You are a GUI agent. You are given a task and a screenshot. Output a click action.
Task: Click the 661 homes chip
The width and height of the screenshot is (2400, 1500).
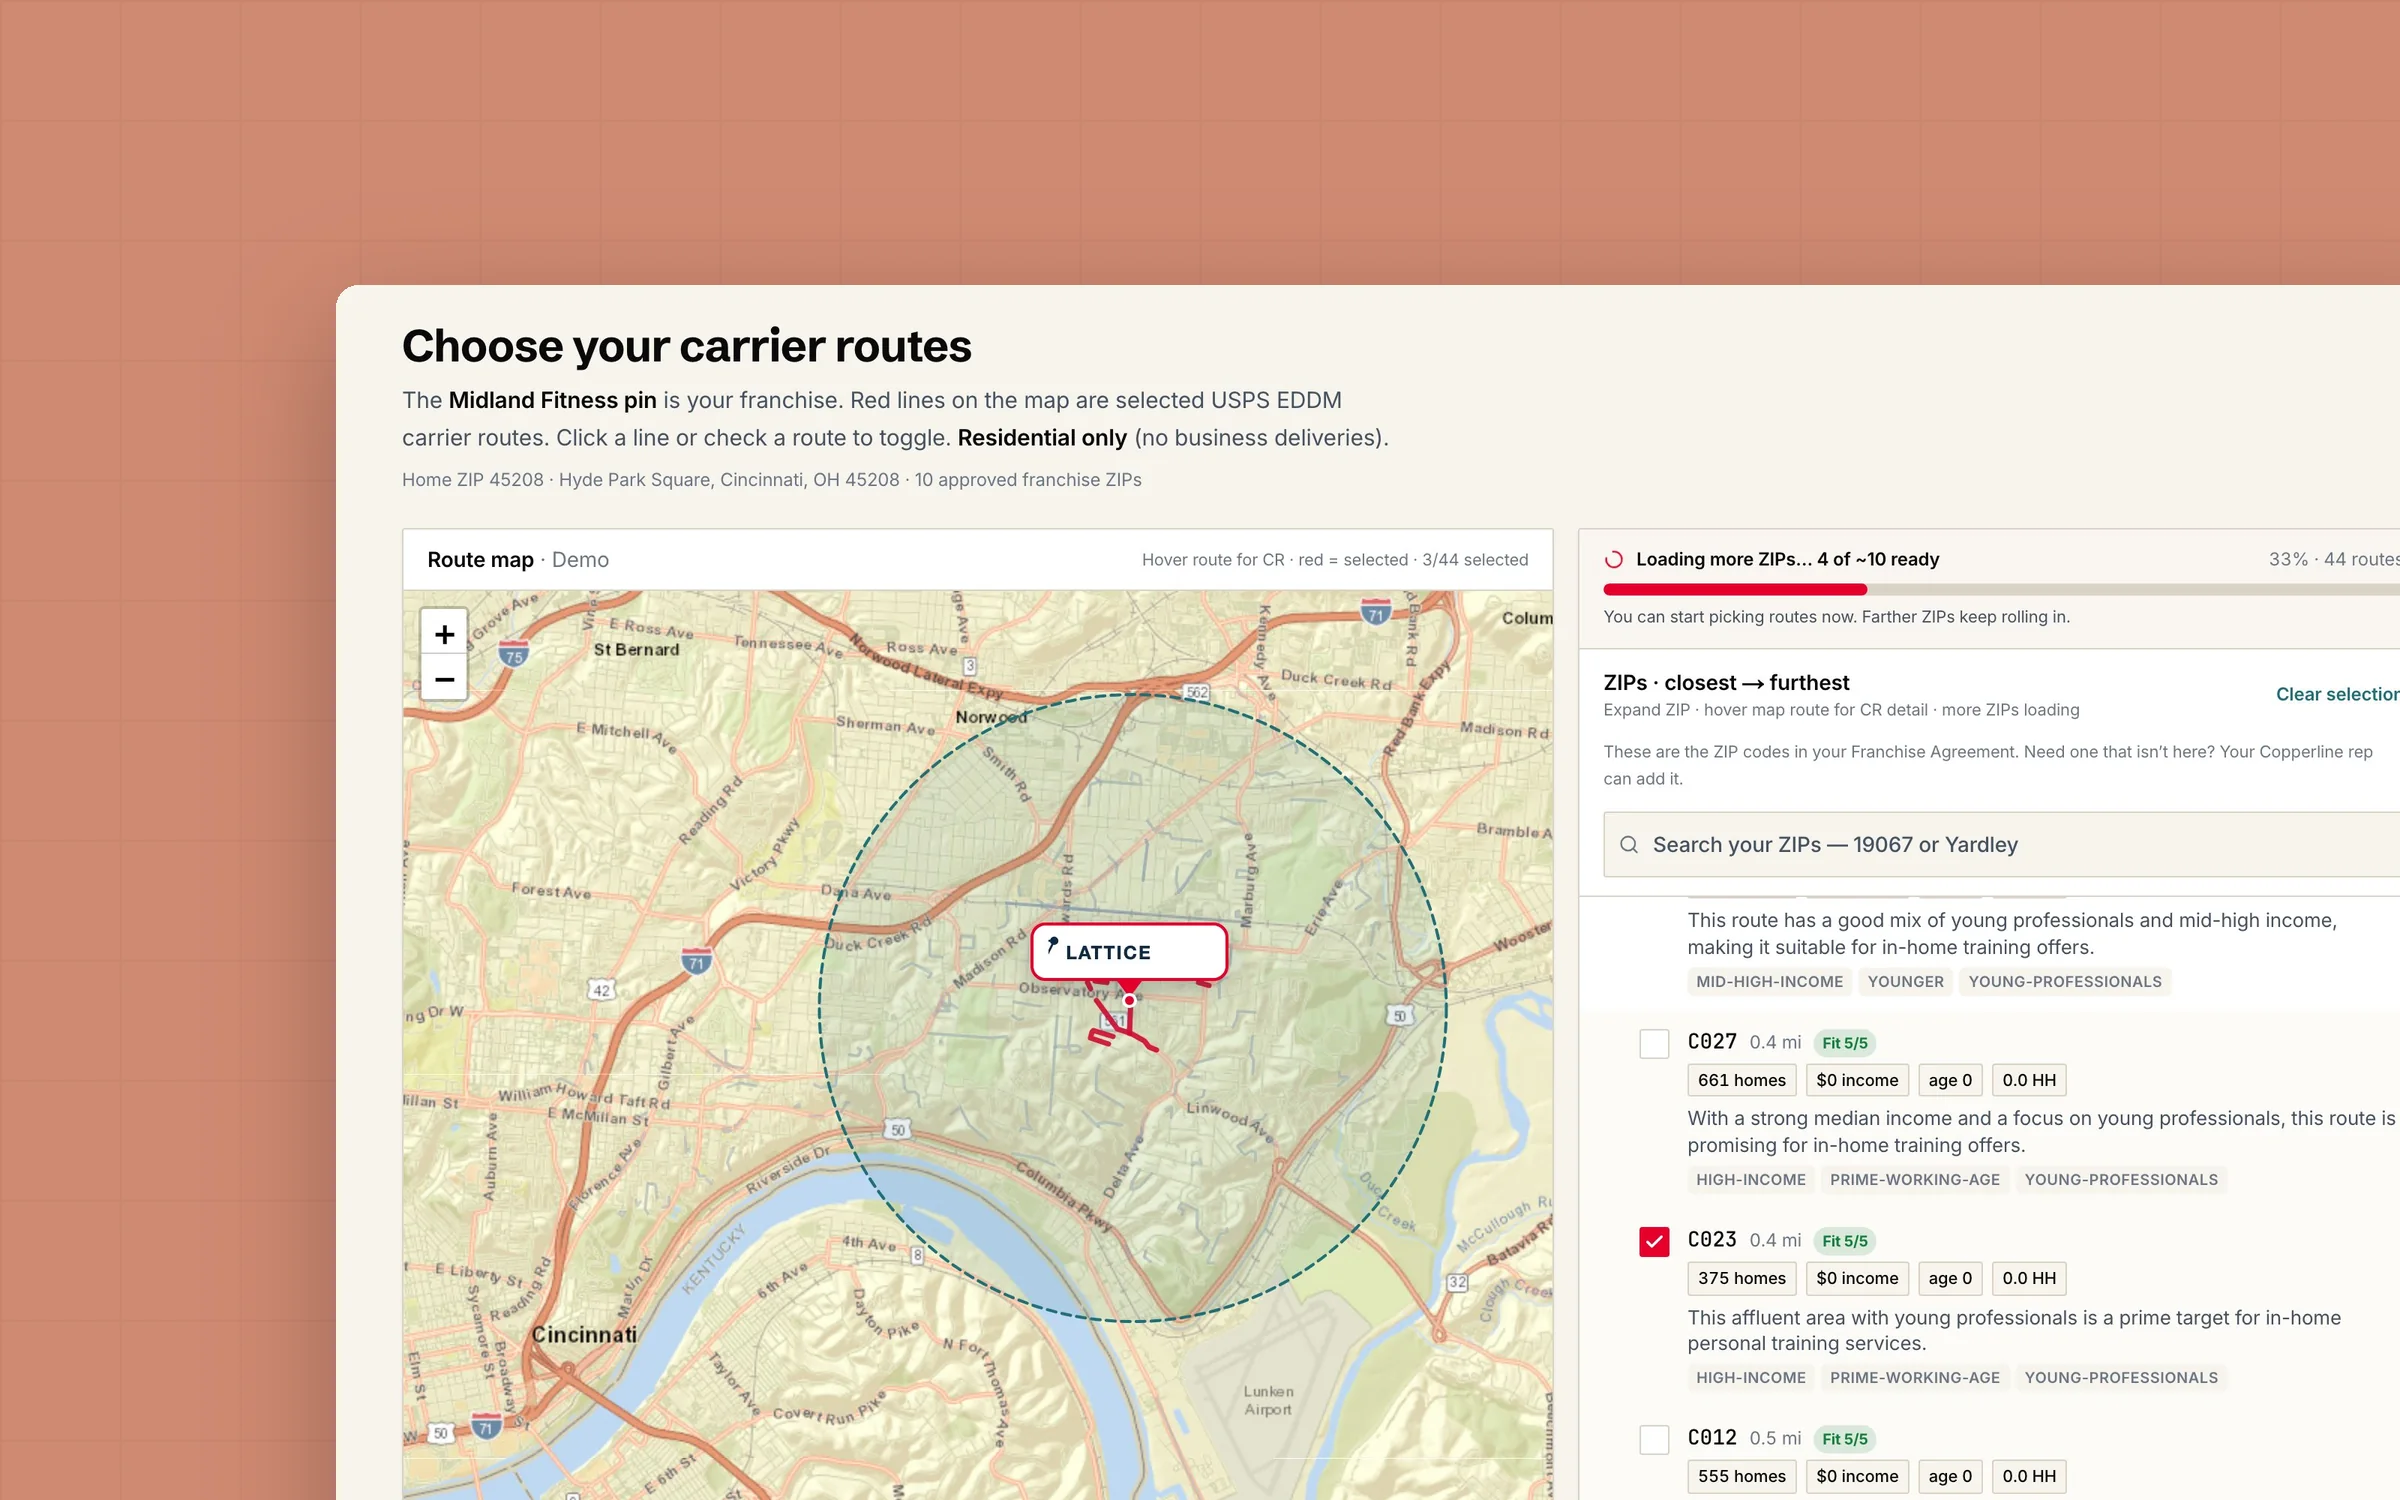coord(1741,1080)
